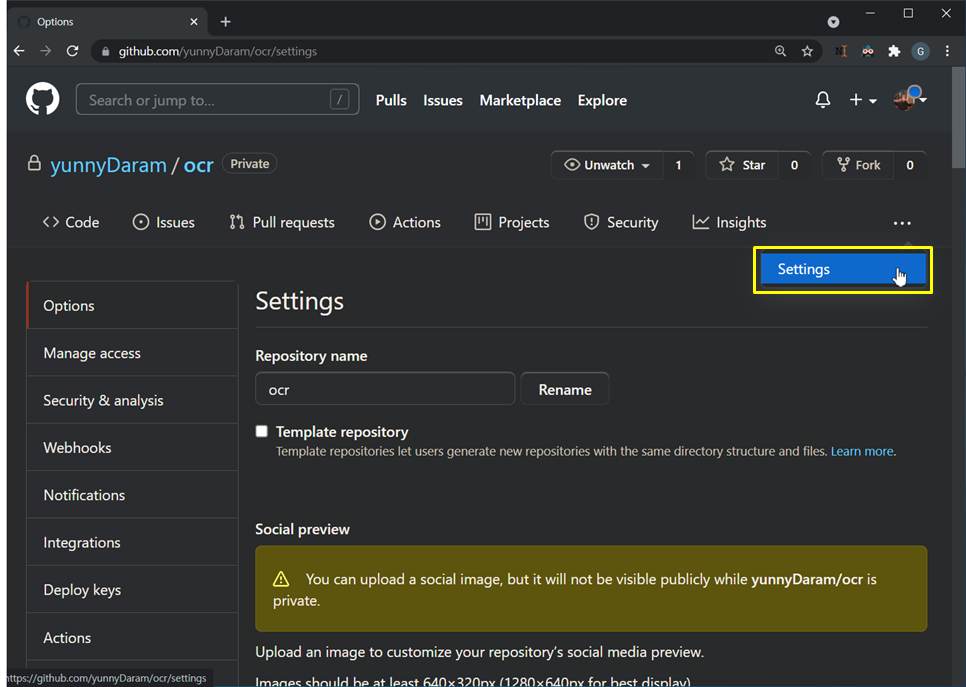Click the Chrome tab search dropdown circle

[833, 22]
